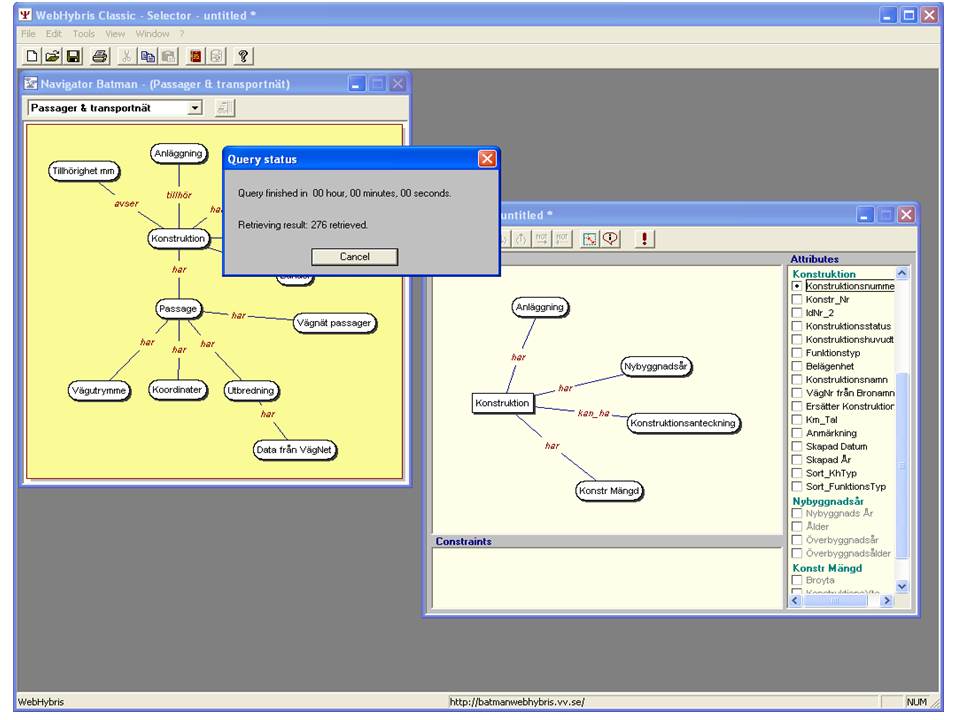Tick the Konstruktionsstatus checkbox
Screen dimensions: 960x720
click(797, 326)
